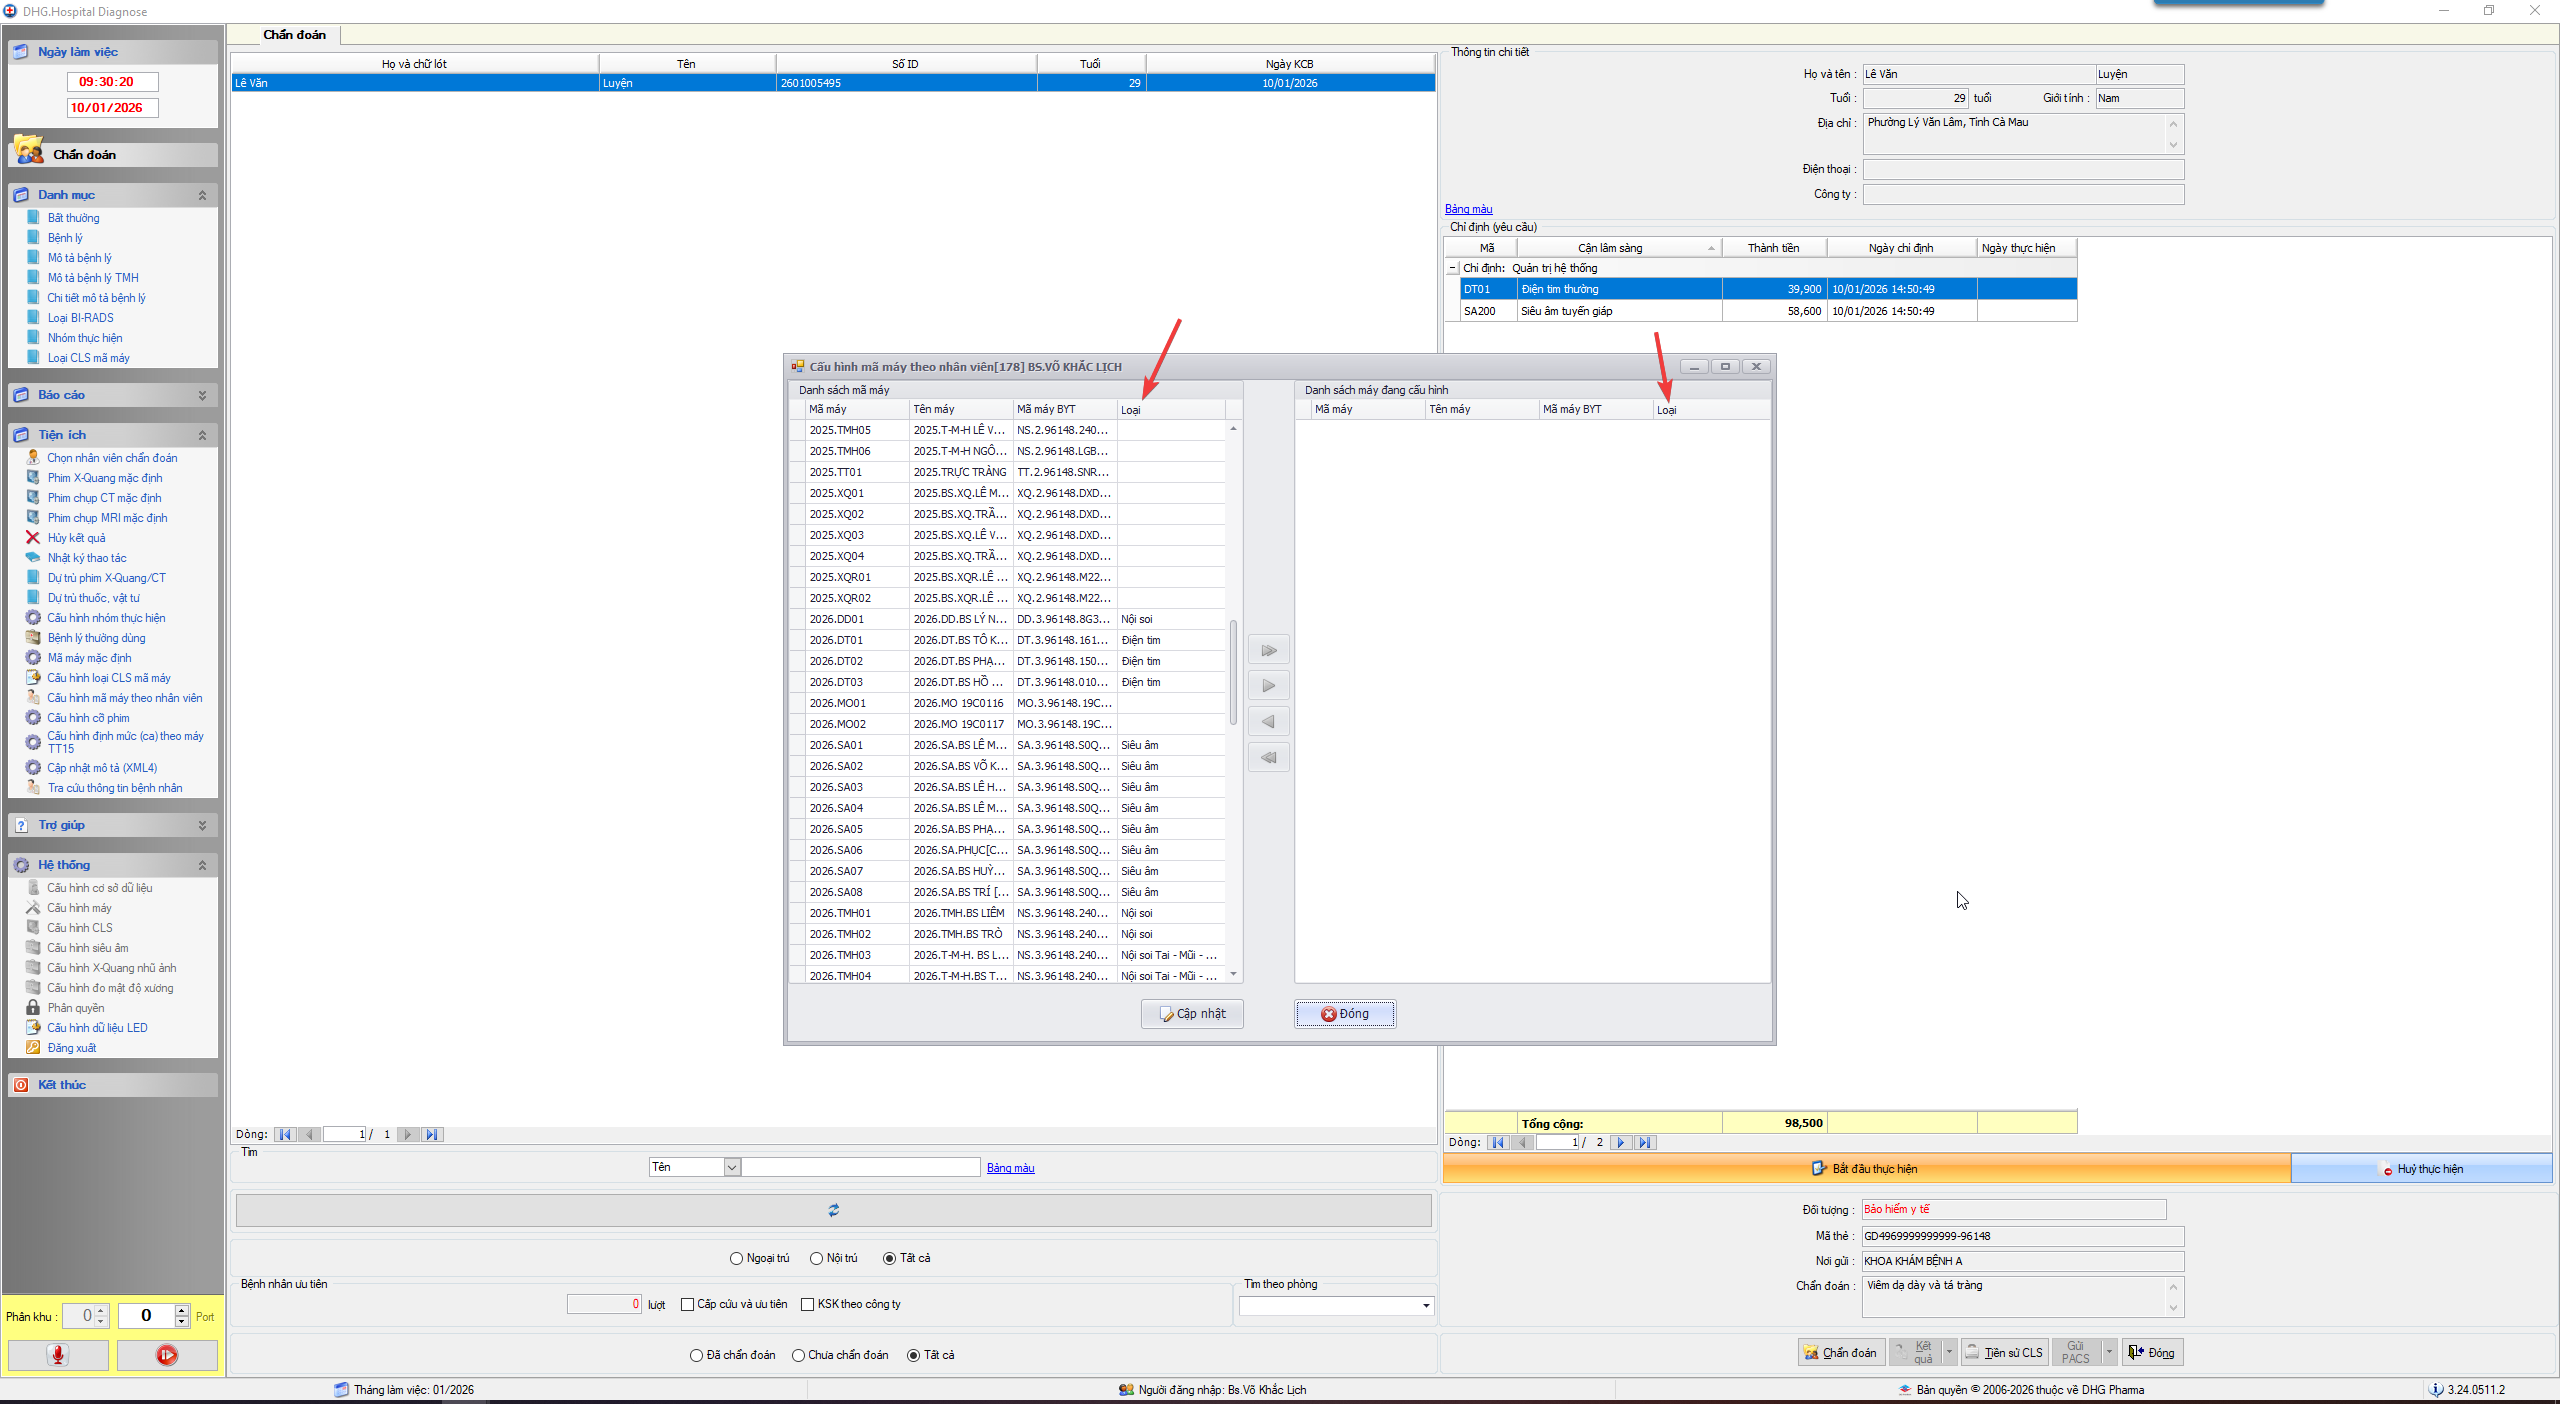The height and width of the screenshot is (1404, 2560).
Task: Click the blue refresh arrows icon
Action: pyautogui.click(x=833, y=1210)
